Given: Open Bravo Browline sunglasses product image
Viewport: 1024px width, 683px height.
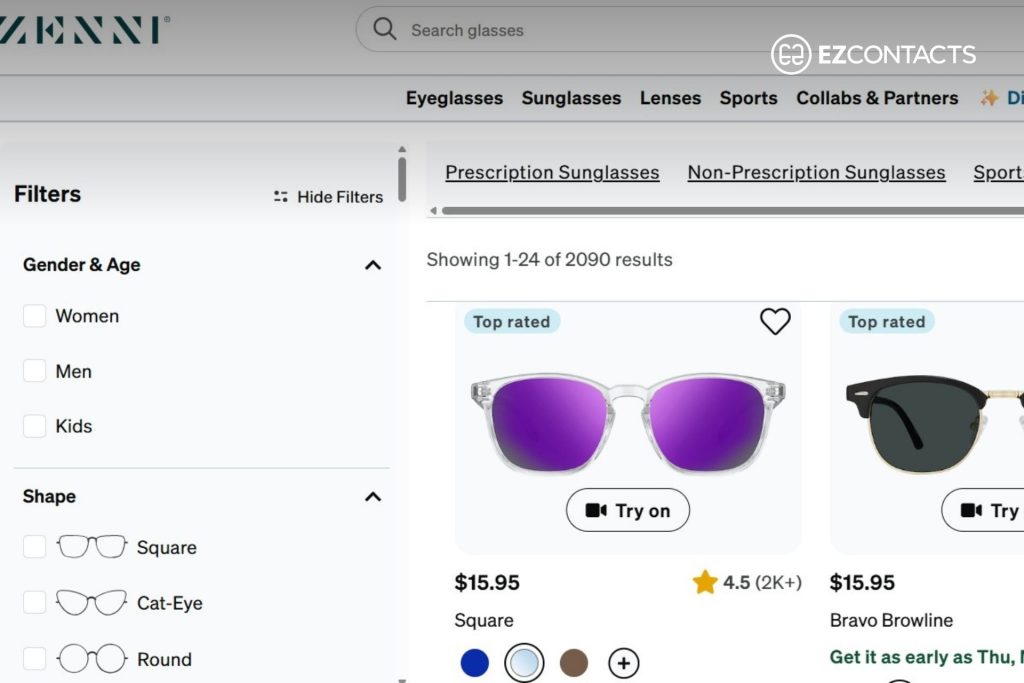Looking at the screenshot, I should click(x=935, y=423).
